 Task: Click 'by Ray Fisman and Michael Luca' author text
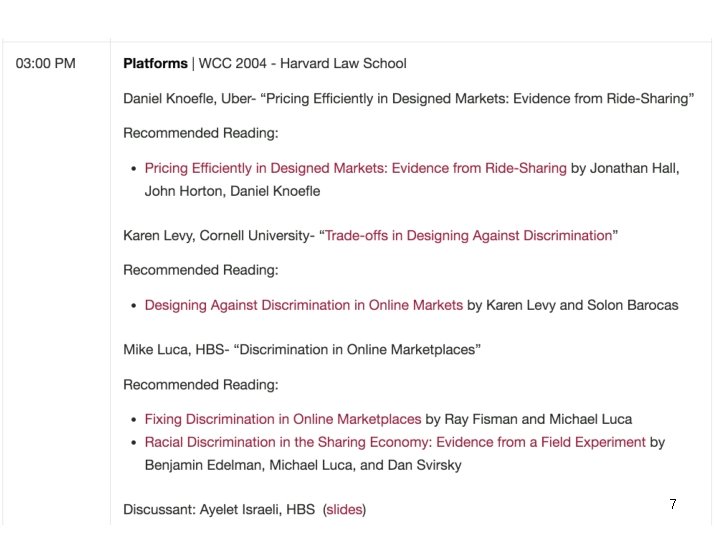point(528,419)
